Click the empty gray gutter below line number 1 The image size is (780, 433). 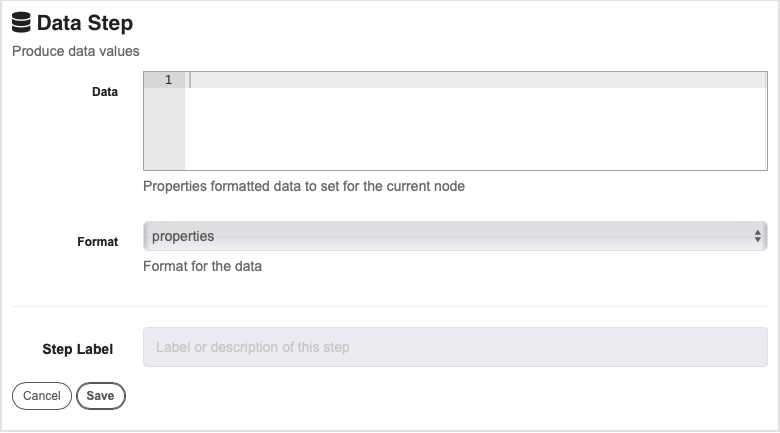click(164, 129)
